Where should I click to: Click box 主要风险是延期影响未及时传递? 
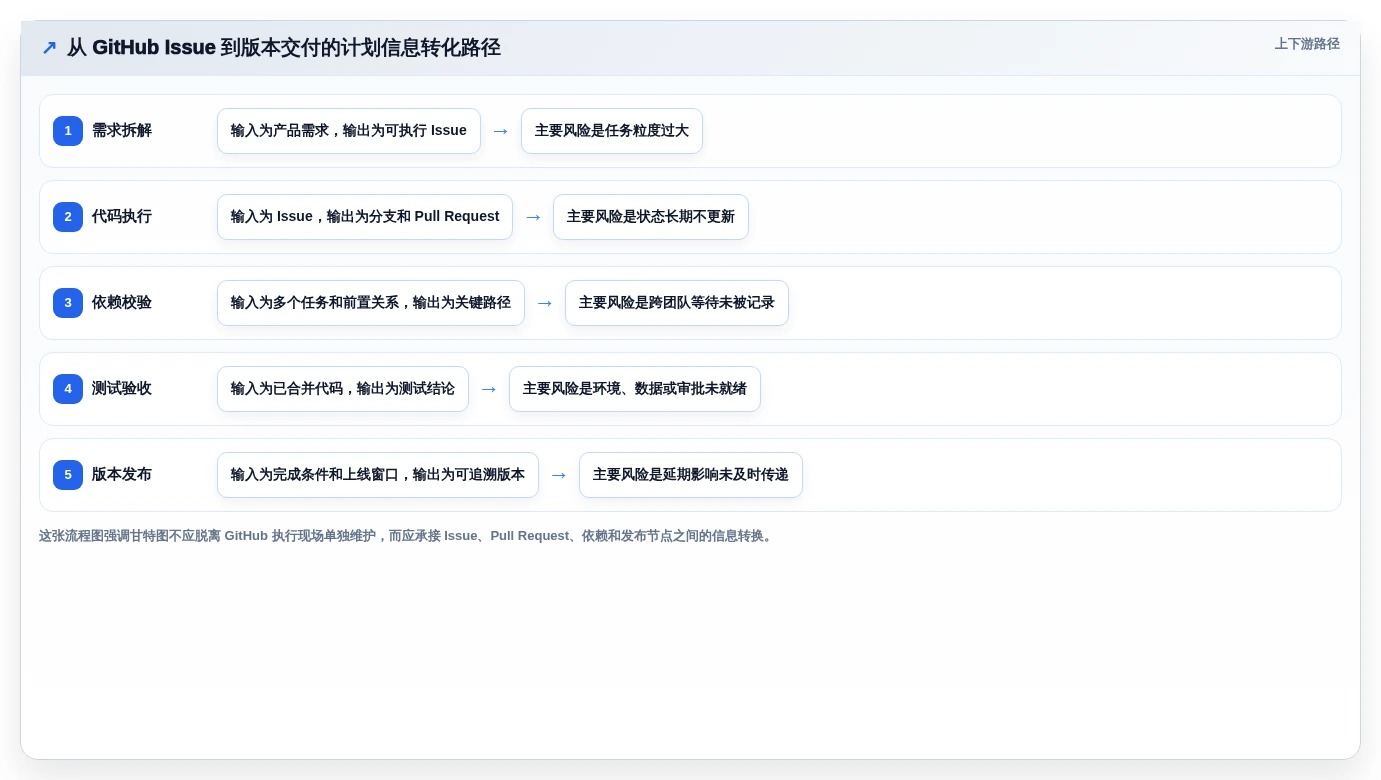(691, 475)
